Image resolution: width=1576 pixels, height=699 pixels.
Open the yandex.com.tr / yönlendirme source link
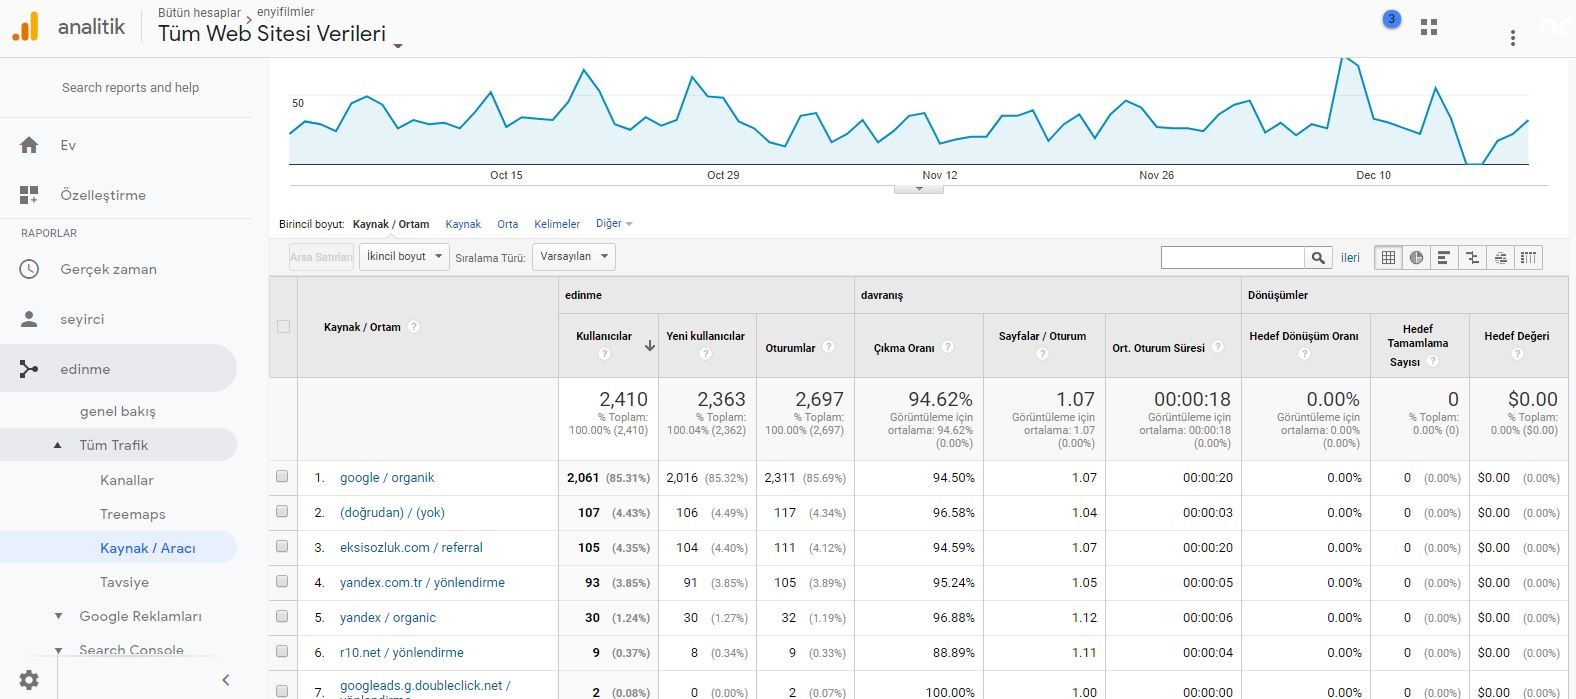point(422,582)
